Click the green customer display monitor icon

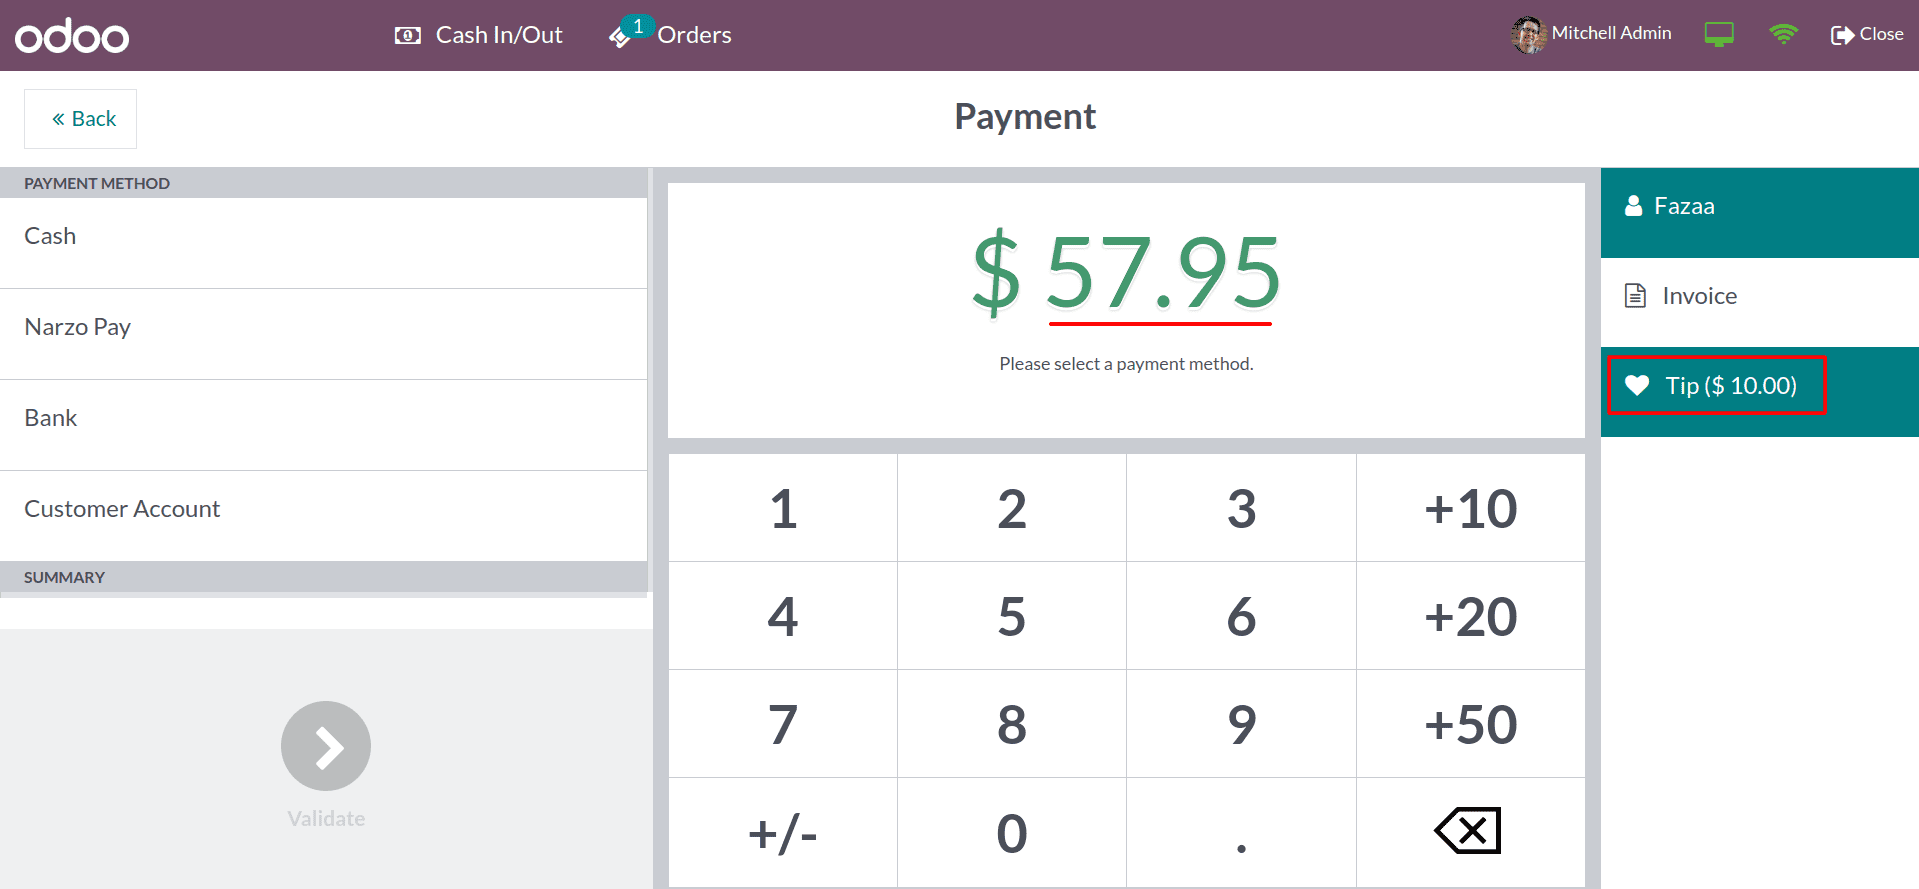1719,35
